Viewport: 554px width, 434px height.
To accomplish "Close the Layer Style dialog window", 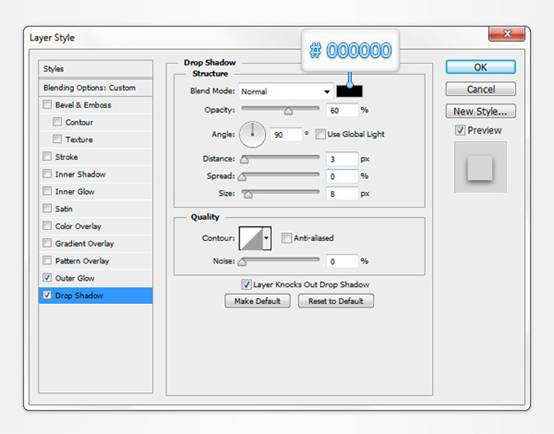I will point(507,34).
